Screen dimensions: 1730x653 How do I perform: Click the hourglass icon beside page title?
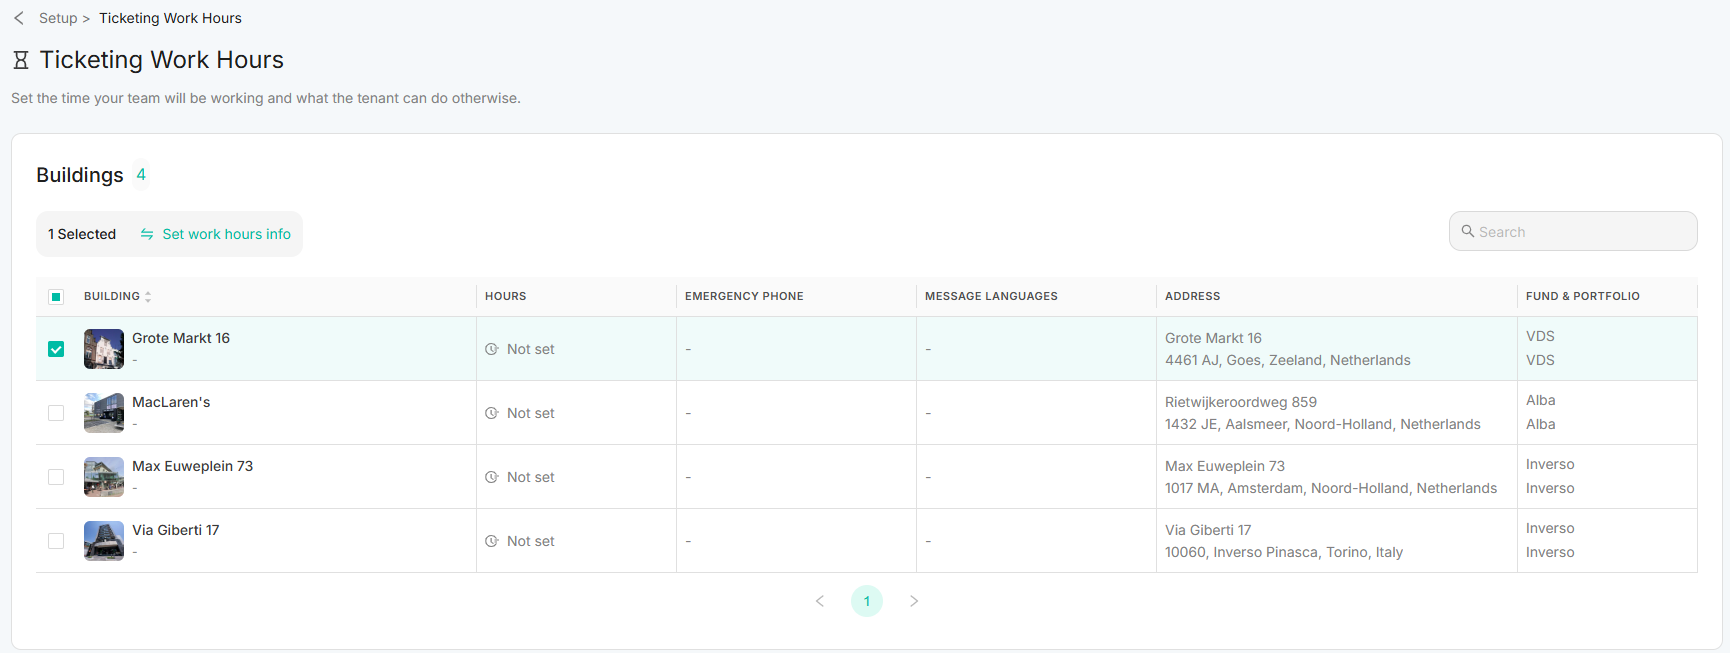(x=20, y=60)
